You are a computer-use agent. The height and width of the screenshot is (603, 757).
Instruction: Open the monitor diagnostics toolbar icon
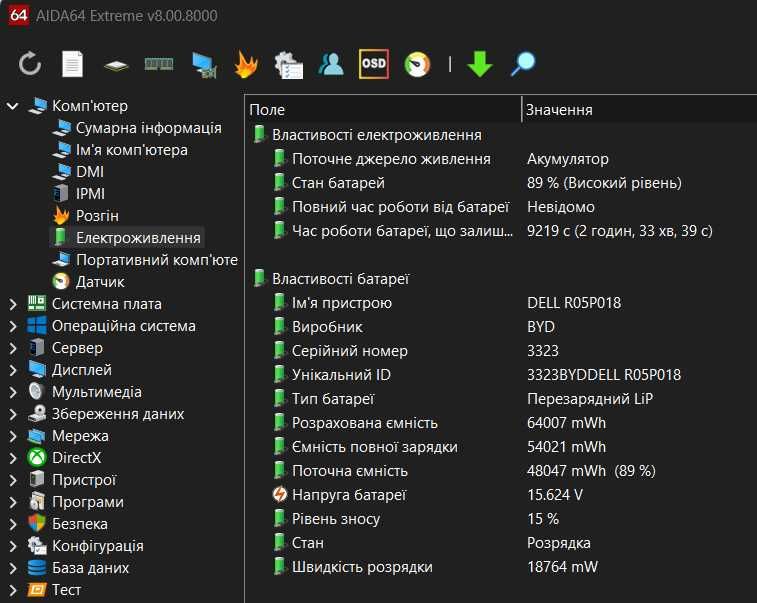(x=203, y=65)
